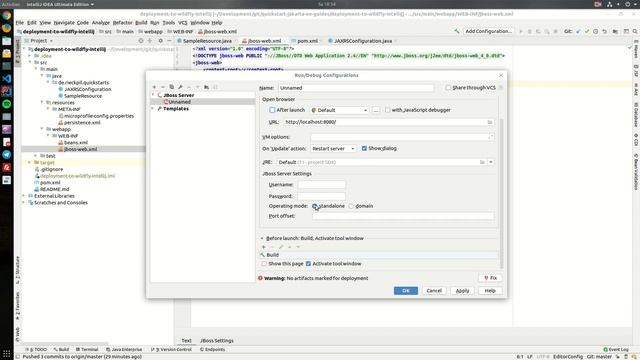Update project with Git blue arrow
Image resolution: width=640 pixels, height=360 pixels.
pos(578,31)
